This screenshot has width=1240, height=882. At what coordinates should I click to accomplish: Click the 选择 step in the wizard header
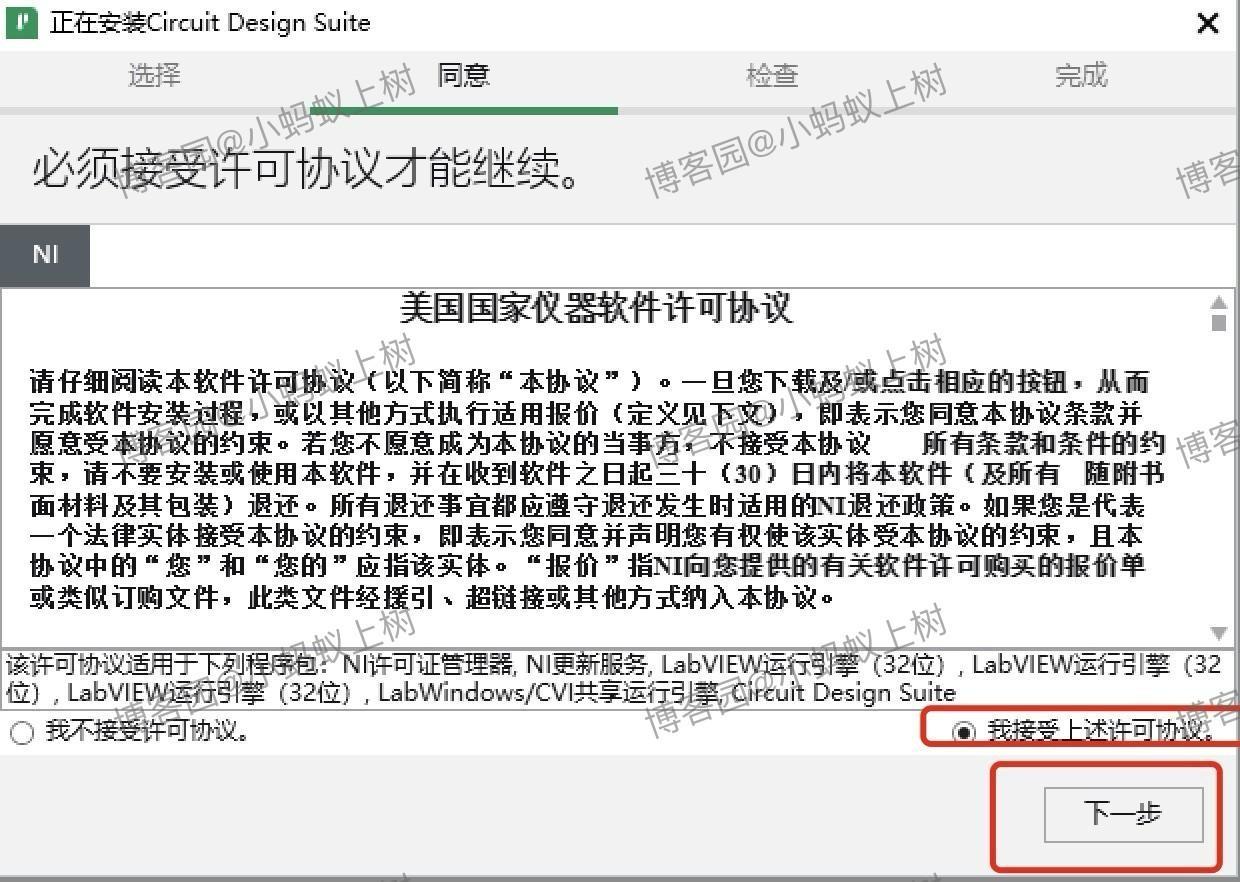(154, 75)
